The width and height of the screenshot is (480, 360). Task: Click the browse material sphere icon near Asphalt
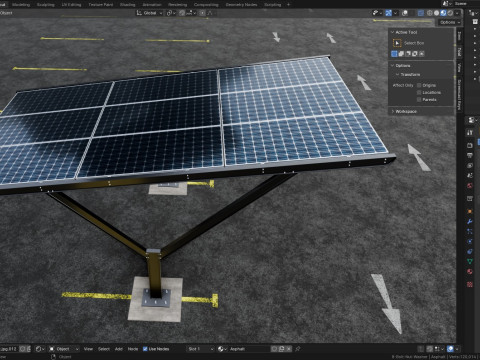click(221, 349)
